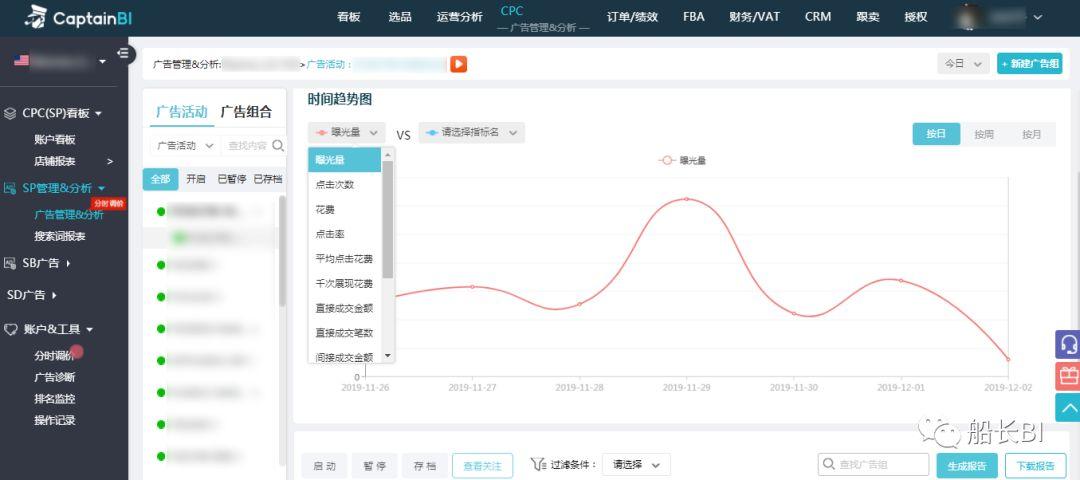Select the 已存档 status filter
Image resolution: width=1080 pixels, height=480 pixels.
tap(268, 179)
